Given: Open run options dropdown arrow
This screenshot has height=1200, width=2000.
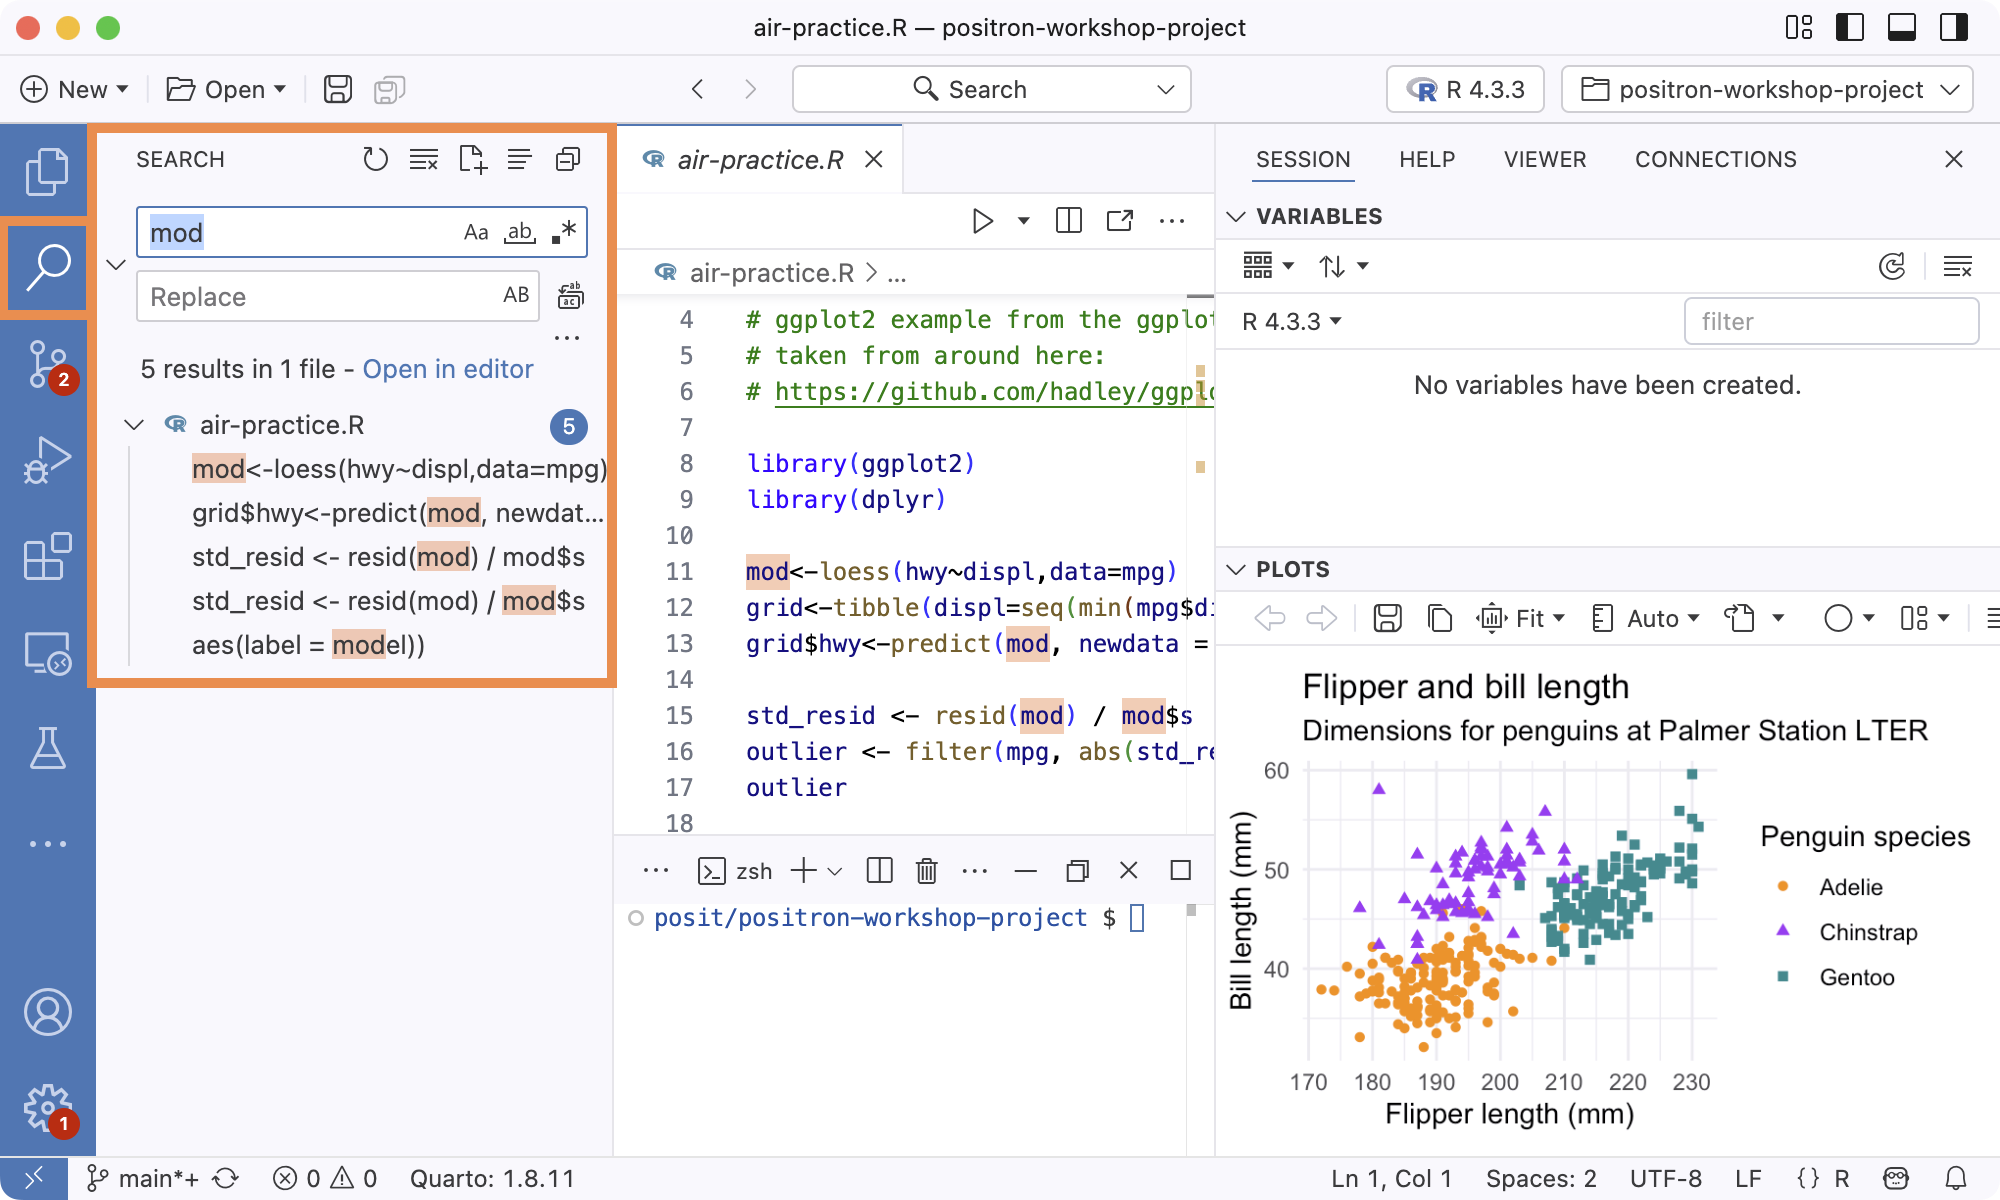Looking at the screenshot, I should (x=1023, y=220).
